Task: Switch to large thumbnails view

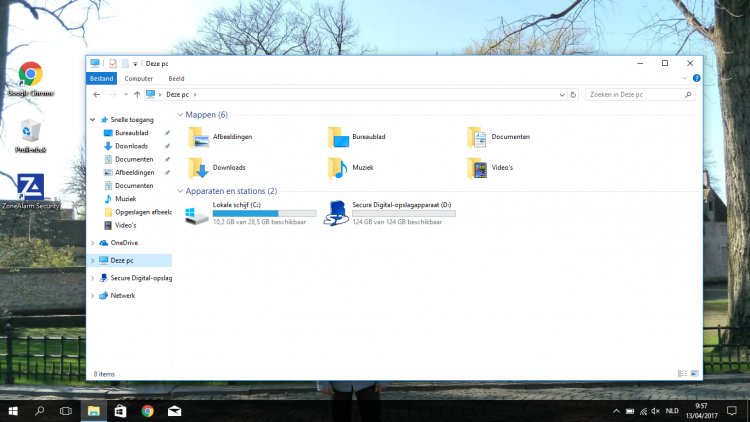Action: click(x=694, y=373)
